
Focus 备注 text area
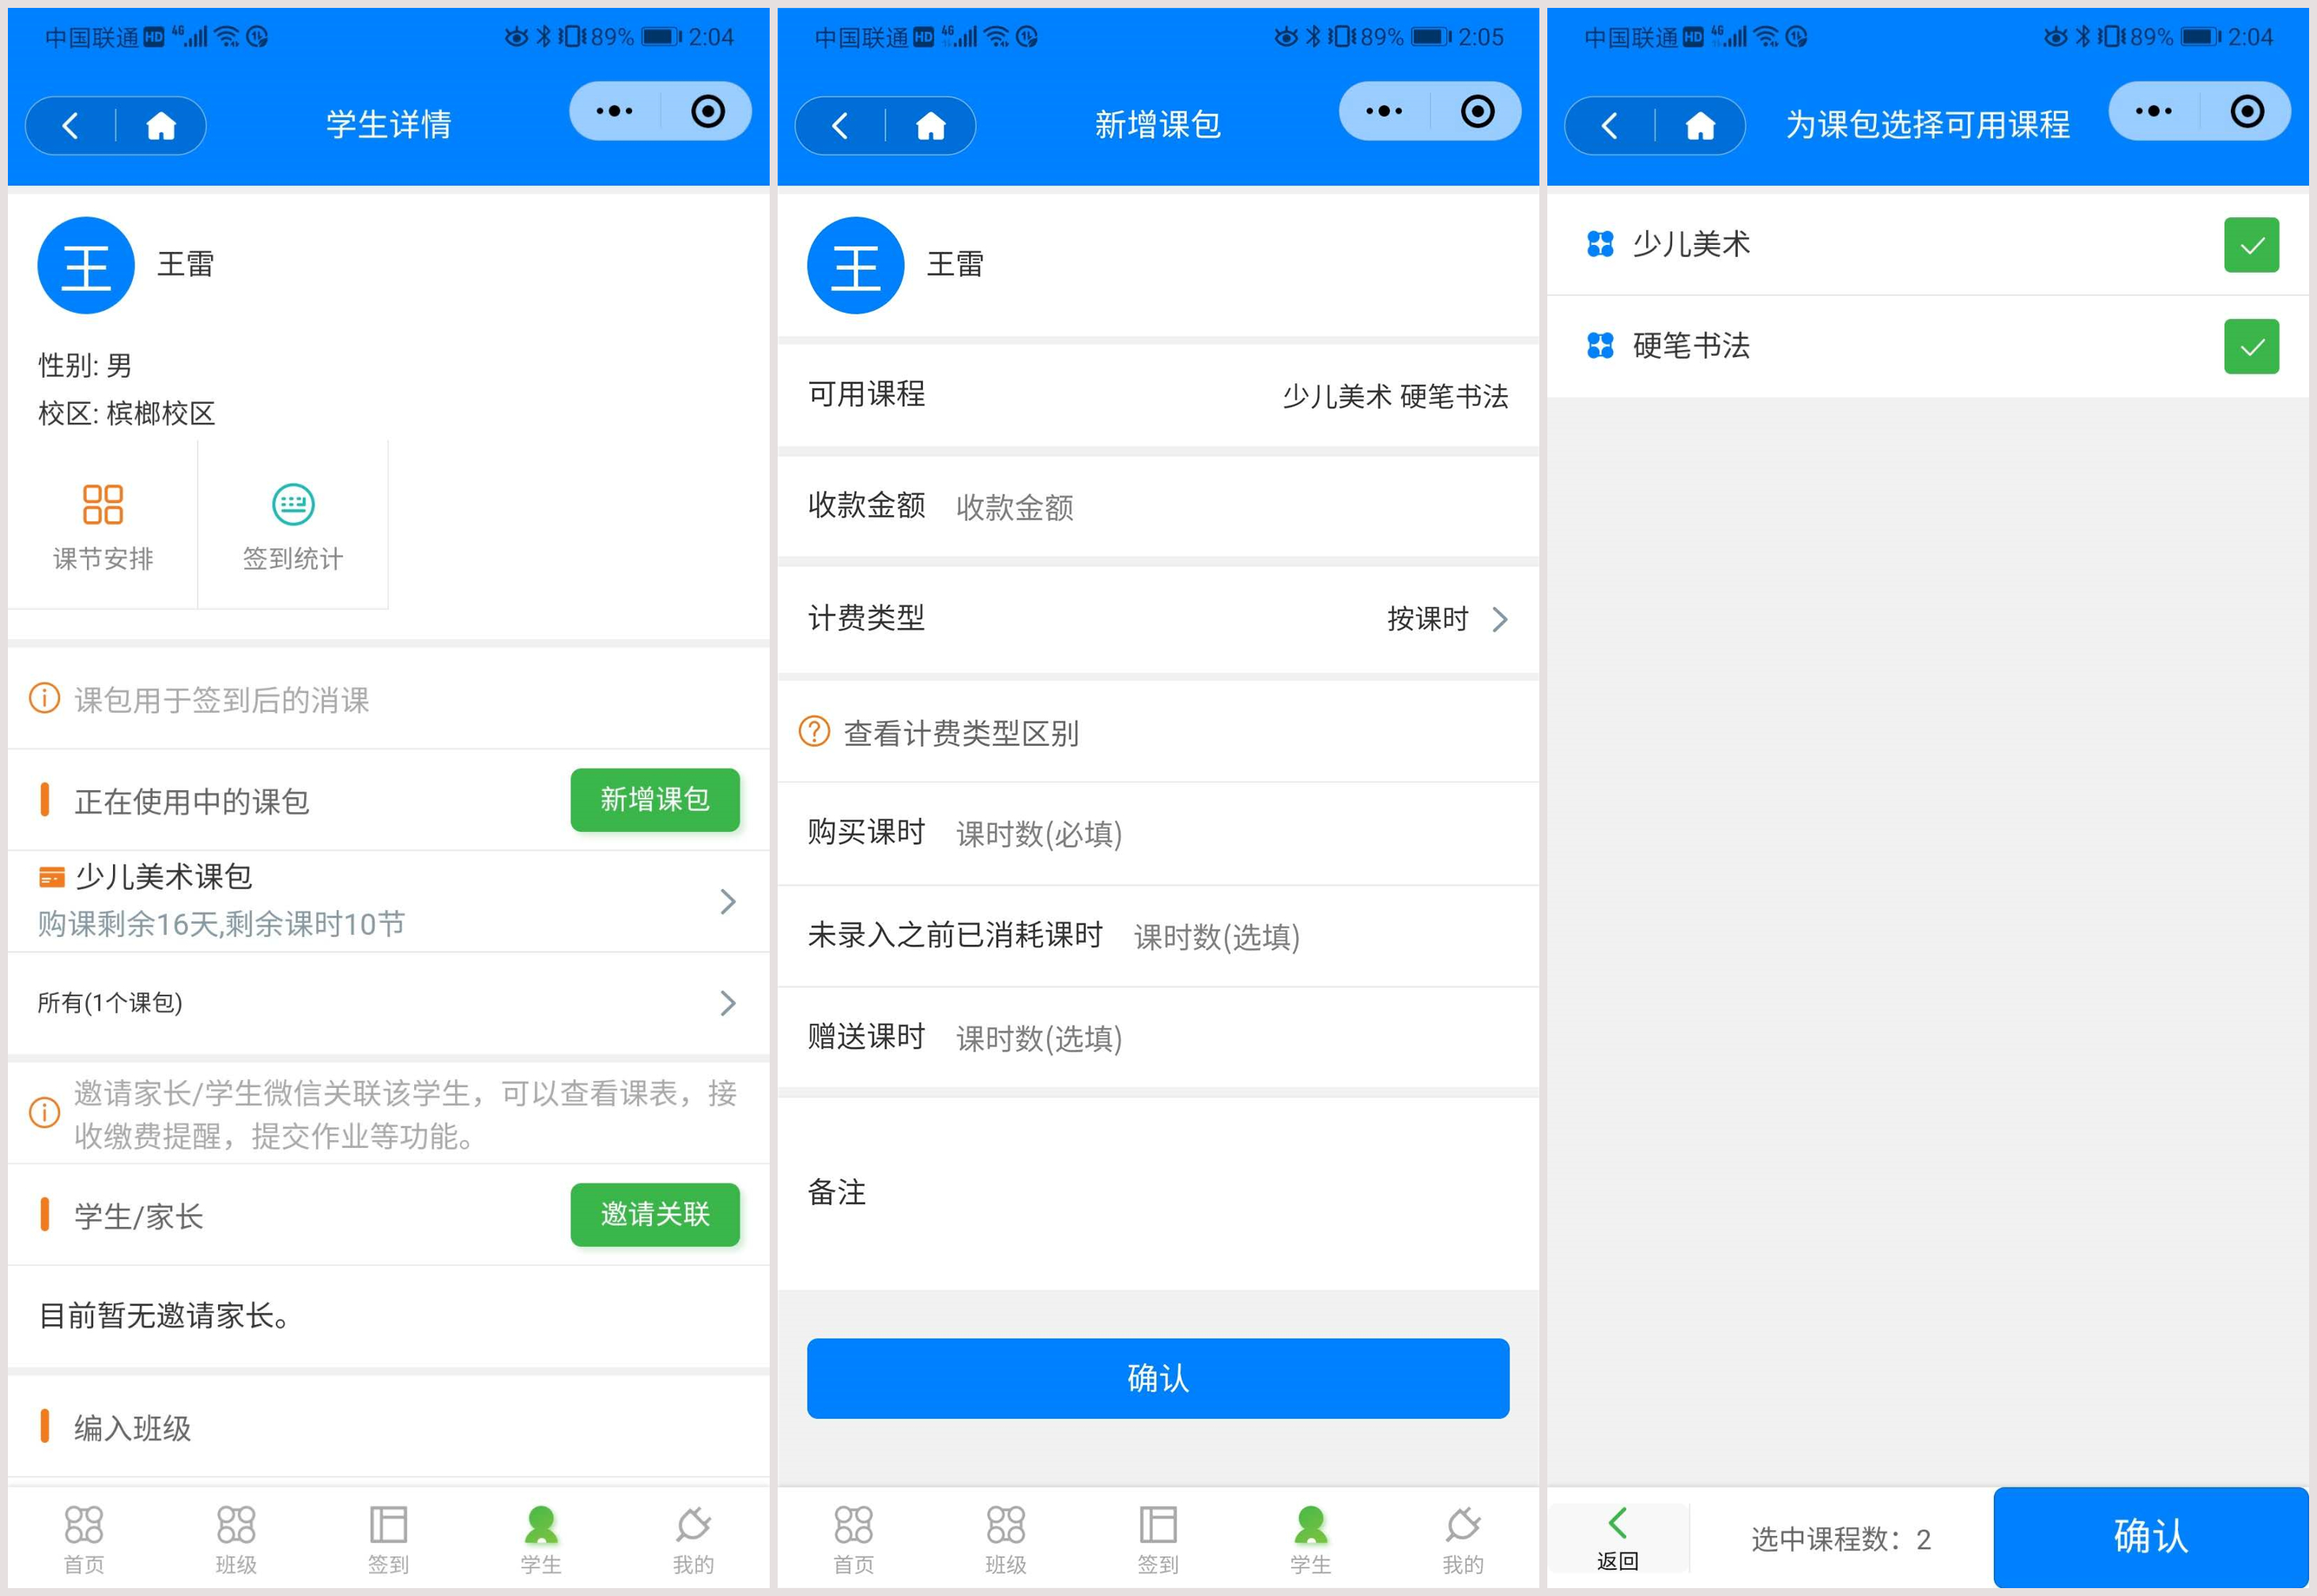(x=1158, y=1193)
